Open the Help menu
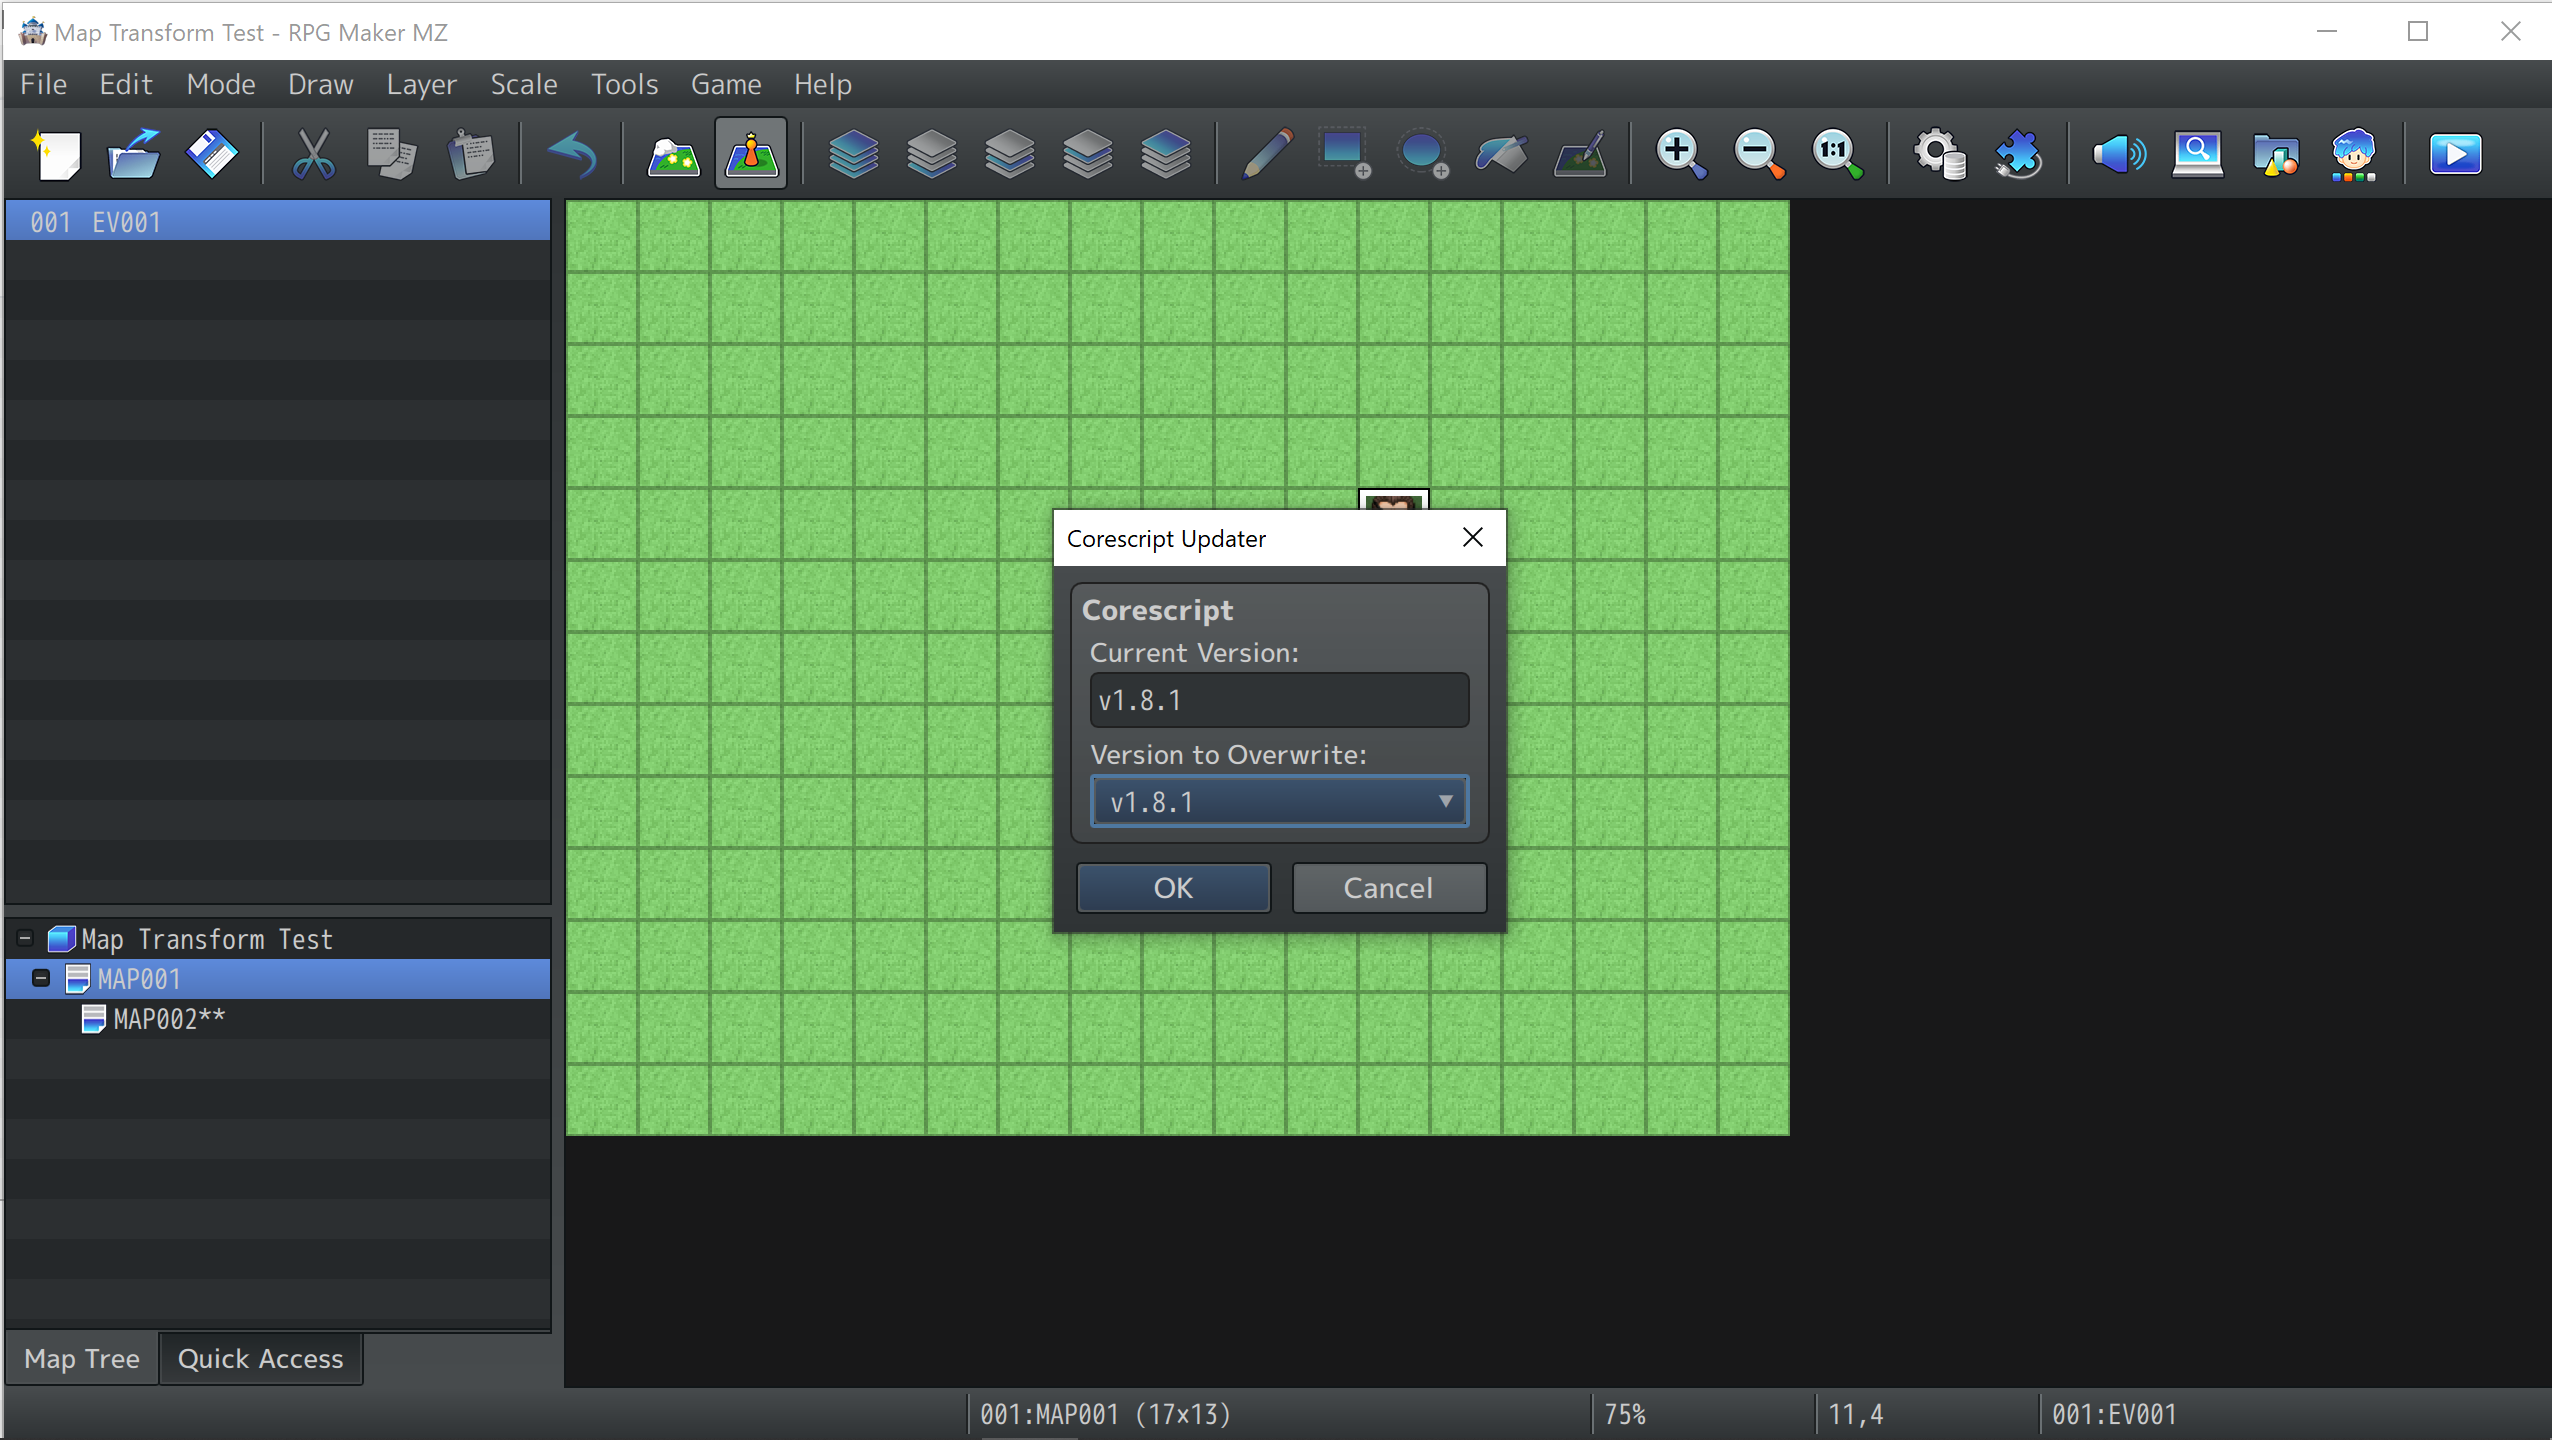 point(823,84)
